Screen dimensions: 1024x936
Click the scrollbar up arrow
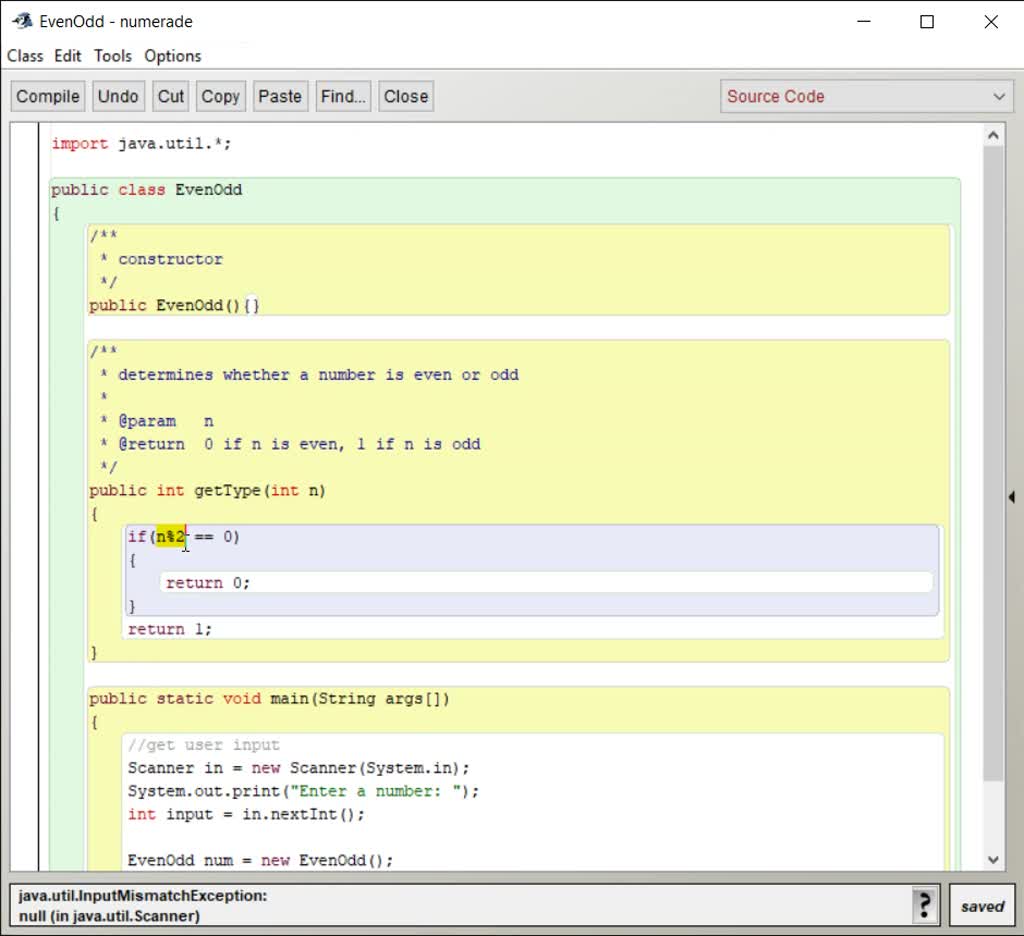993,133
